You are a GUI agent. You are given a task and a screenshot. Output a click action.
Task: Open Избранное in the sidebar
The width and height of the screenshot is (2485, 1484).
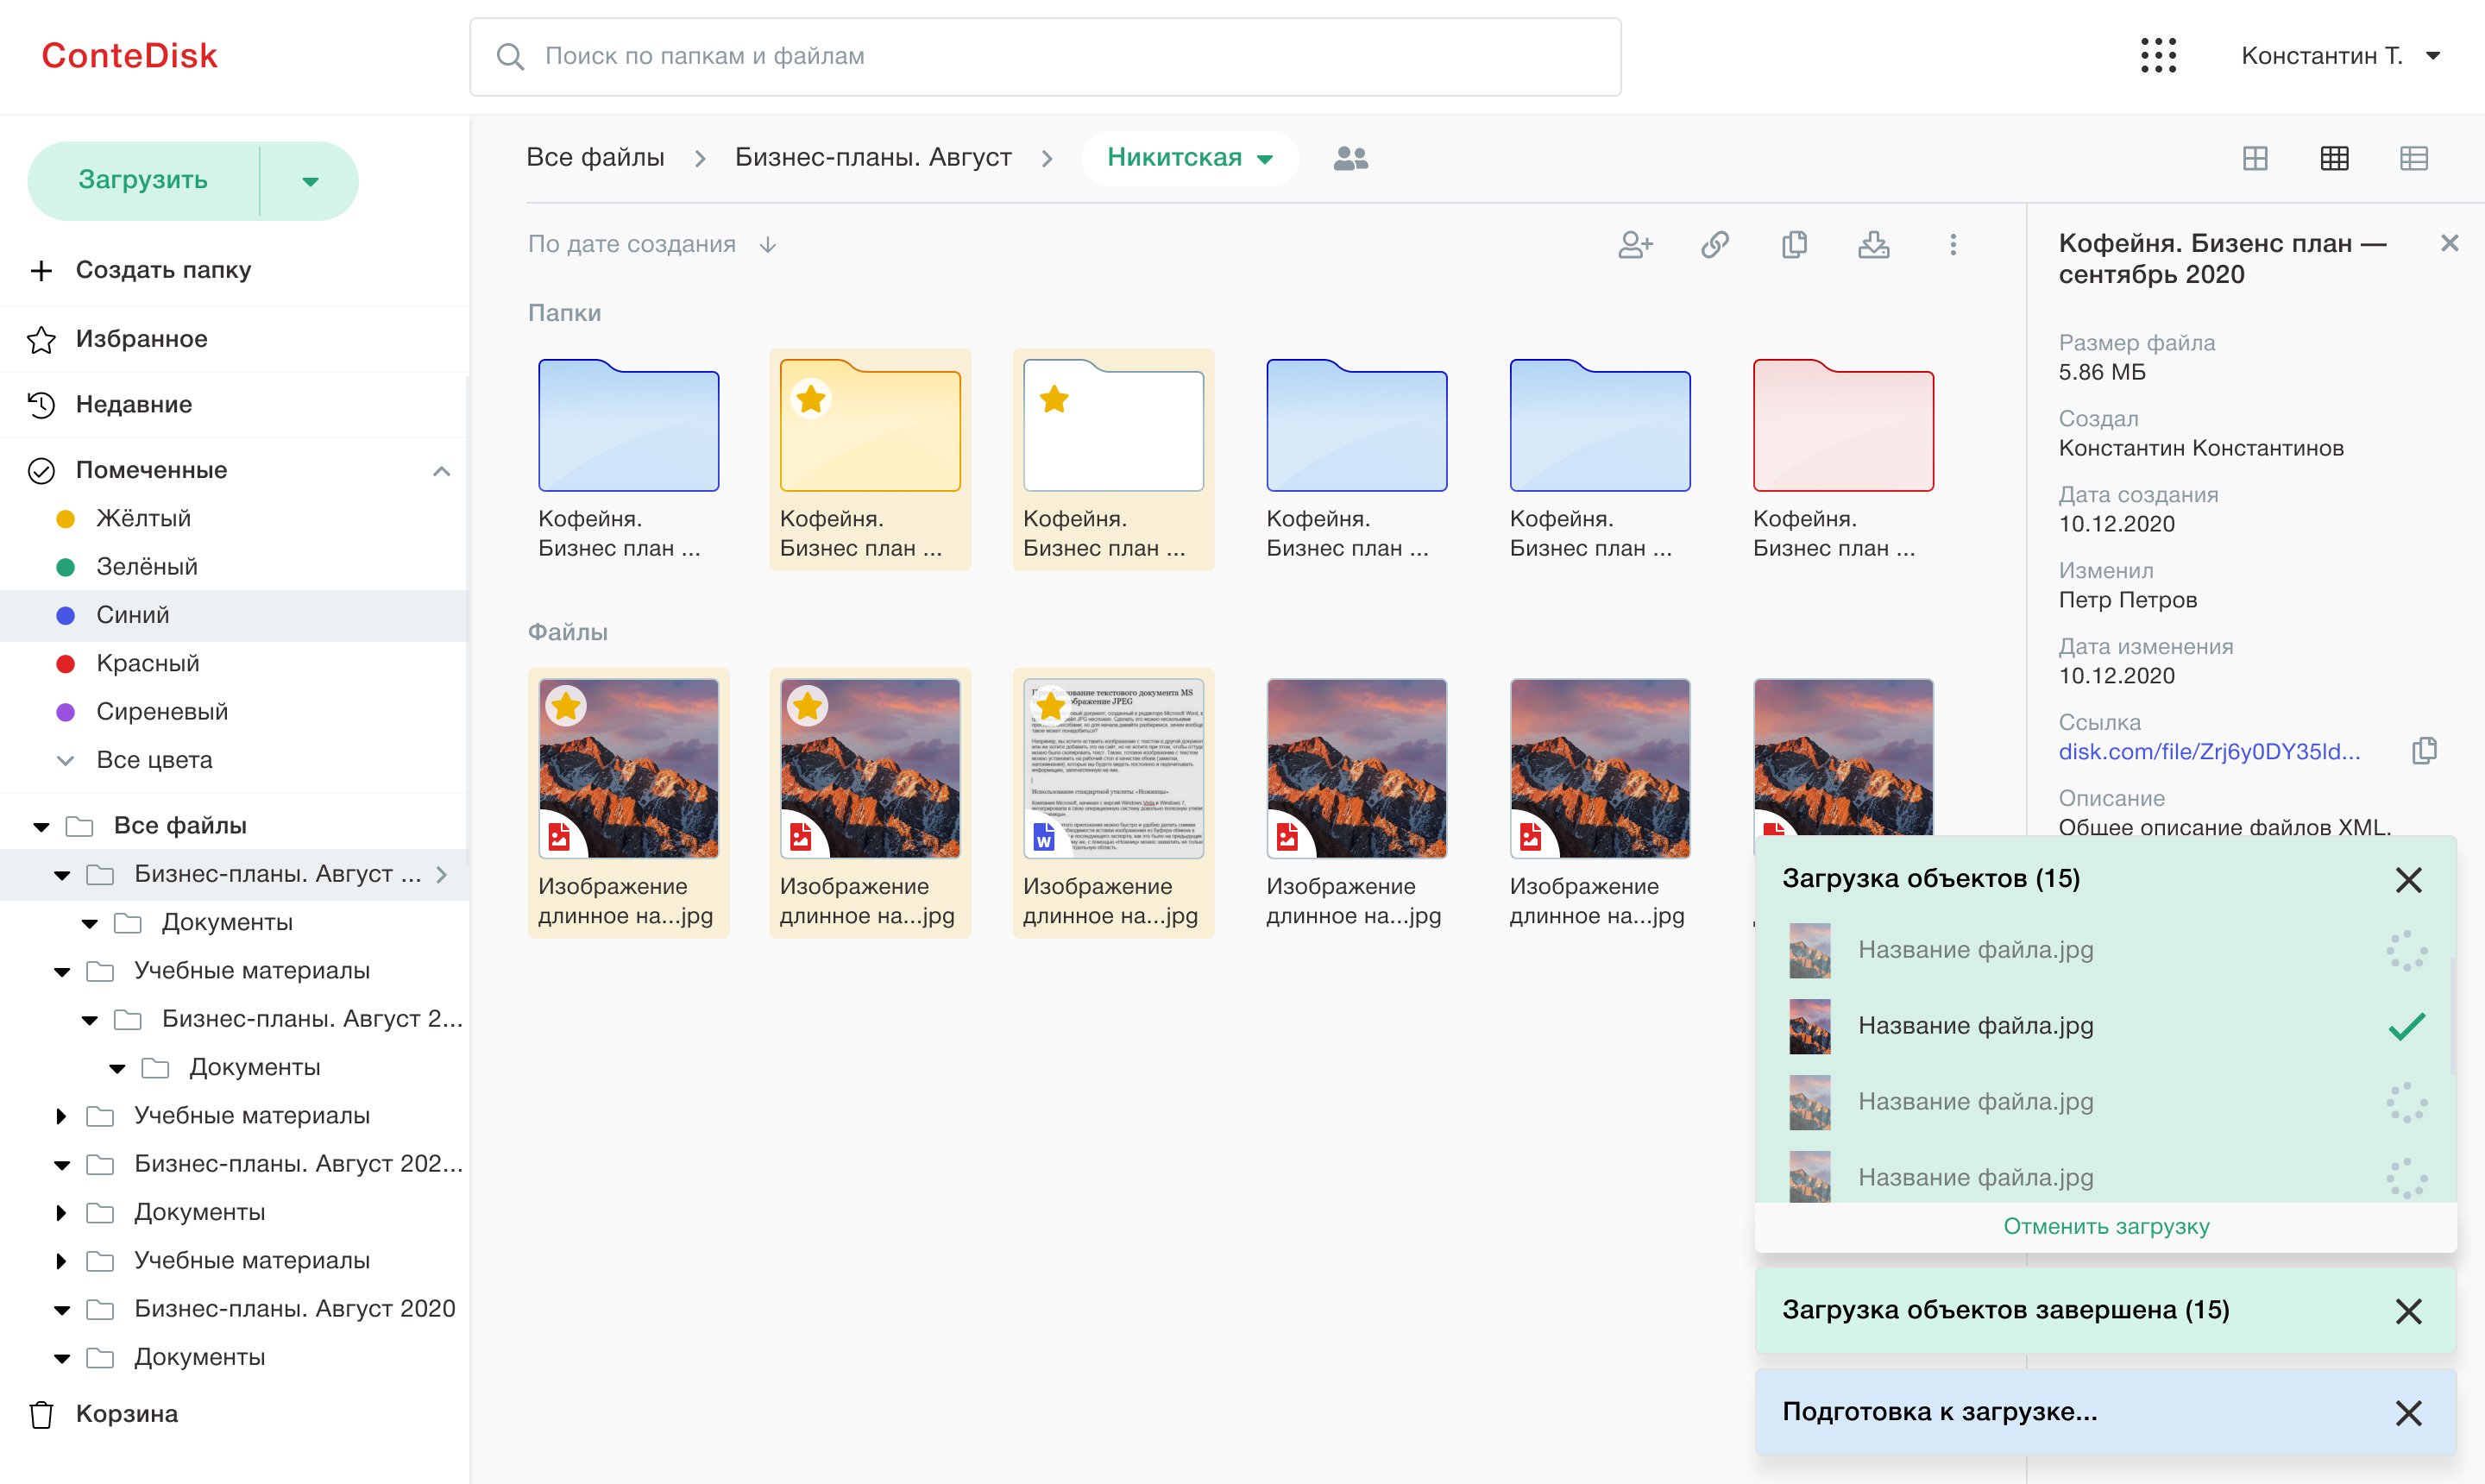tap(141, 339)
